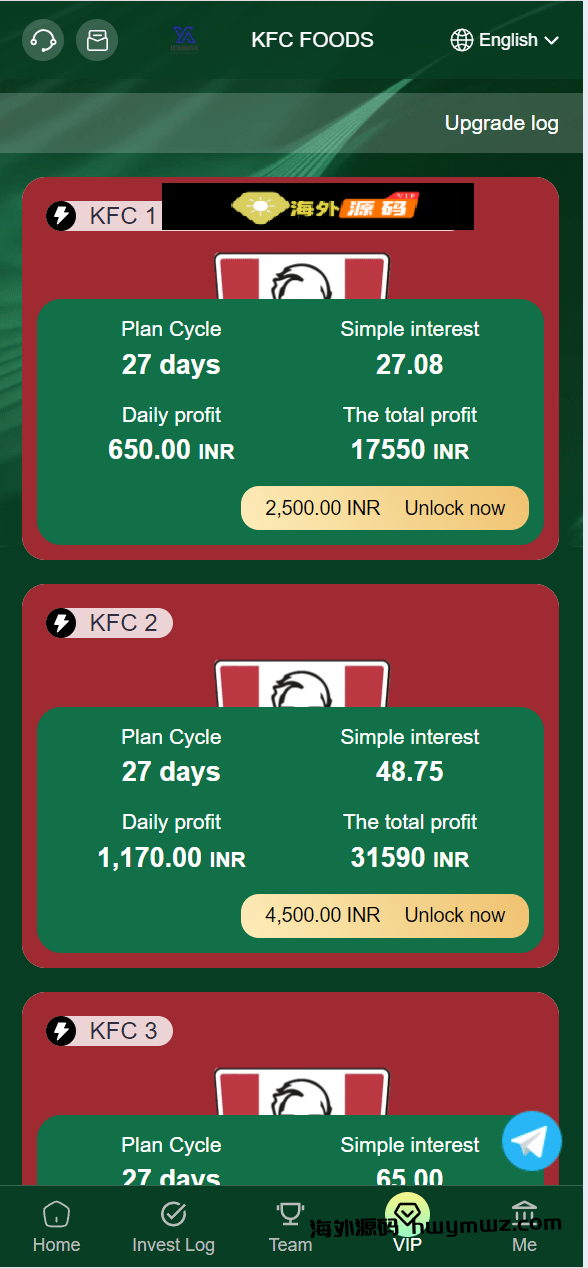Click the lightning bolt icon beside KFC 2
Viewport: 588px width, 1268px height.
61,623
